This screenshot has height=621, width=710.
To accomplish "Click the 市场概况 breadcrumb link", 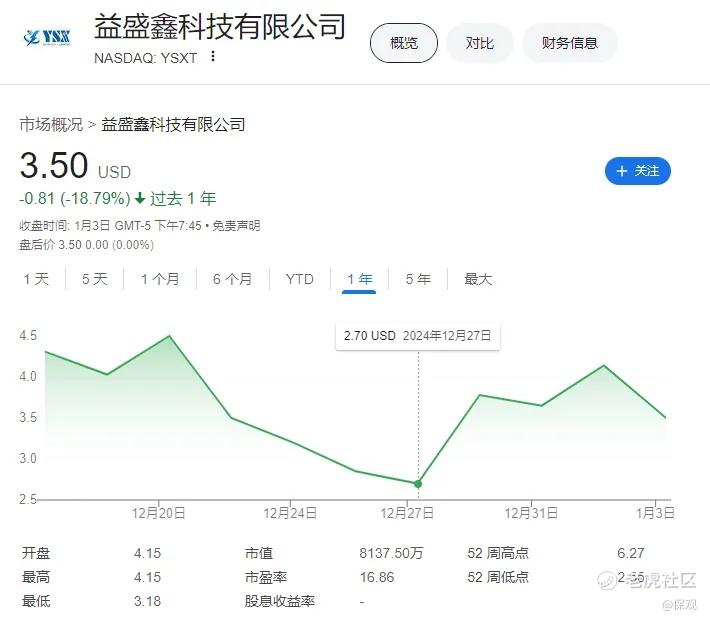I will (x=51, y=125).
